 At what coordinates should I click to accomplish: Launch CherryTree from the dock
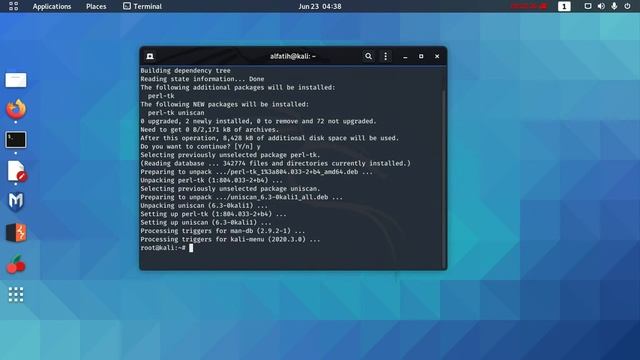[16, 264]
